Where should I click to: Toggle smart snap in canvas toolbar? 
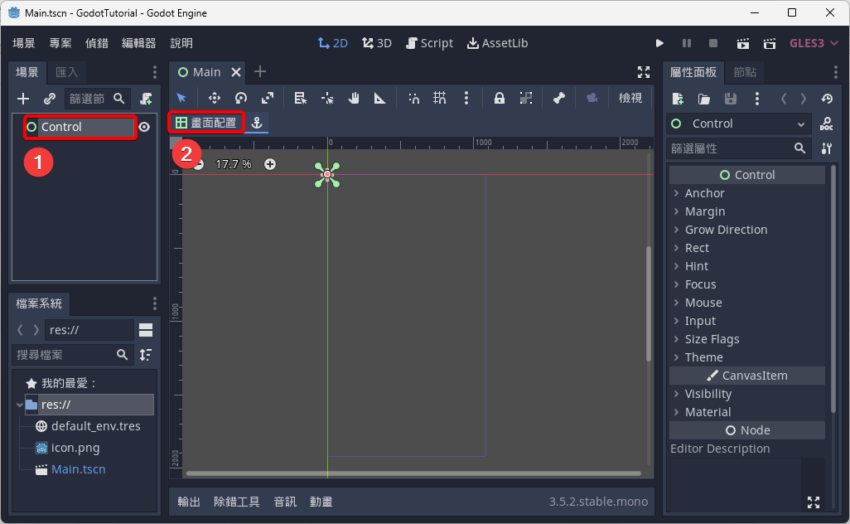point(414,98)
